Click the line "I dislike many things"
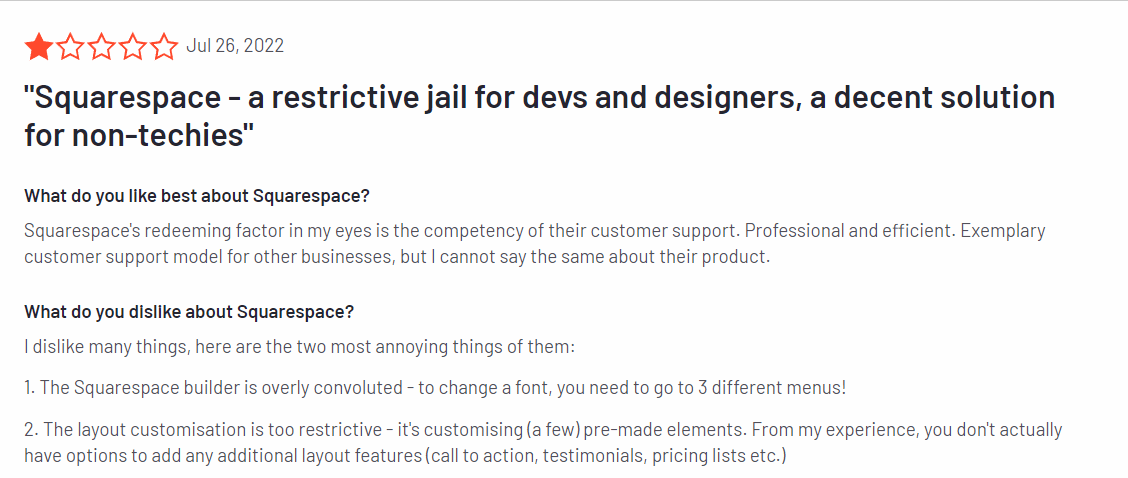Image resolution: width=1128 pixels, height=478 pixels. coord(300,347)
